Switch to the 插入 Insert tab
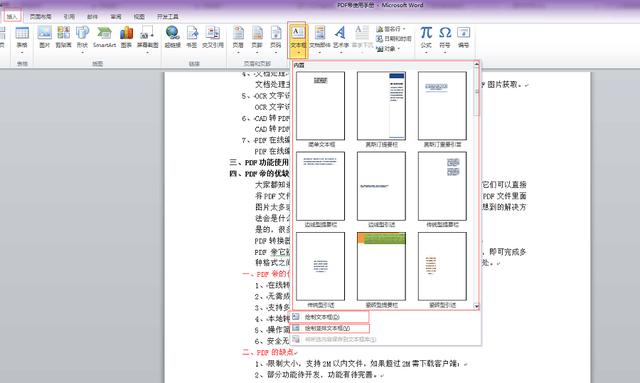Viewport: 640px width, 383px height. 12,16
